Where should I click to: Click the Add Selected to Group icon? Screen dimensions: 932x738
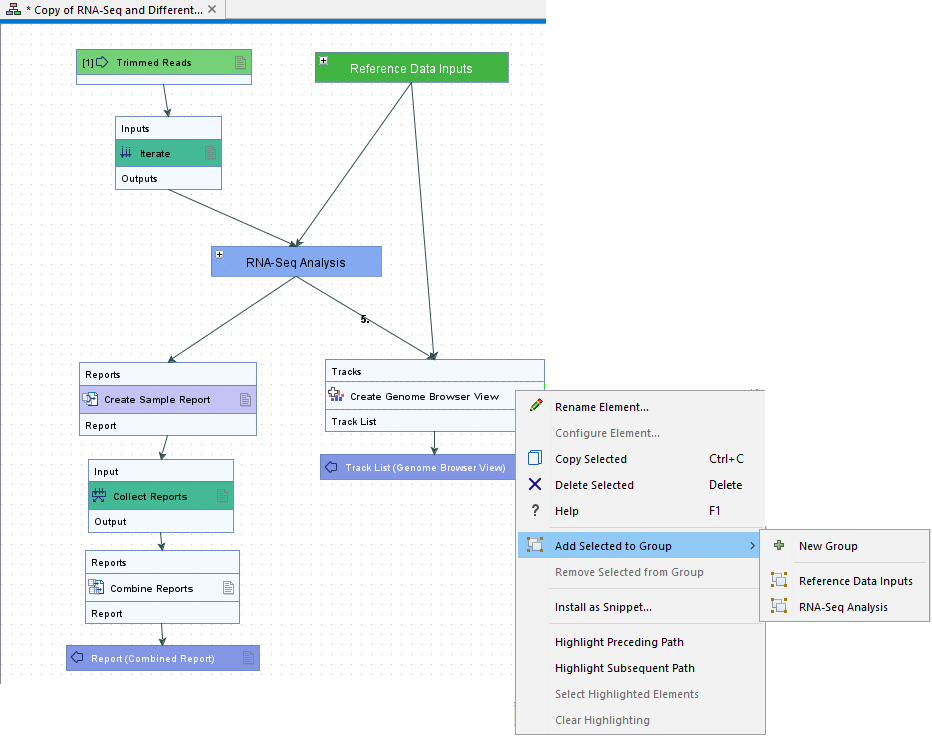pos(534,545)
